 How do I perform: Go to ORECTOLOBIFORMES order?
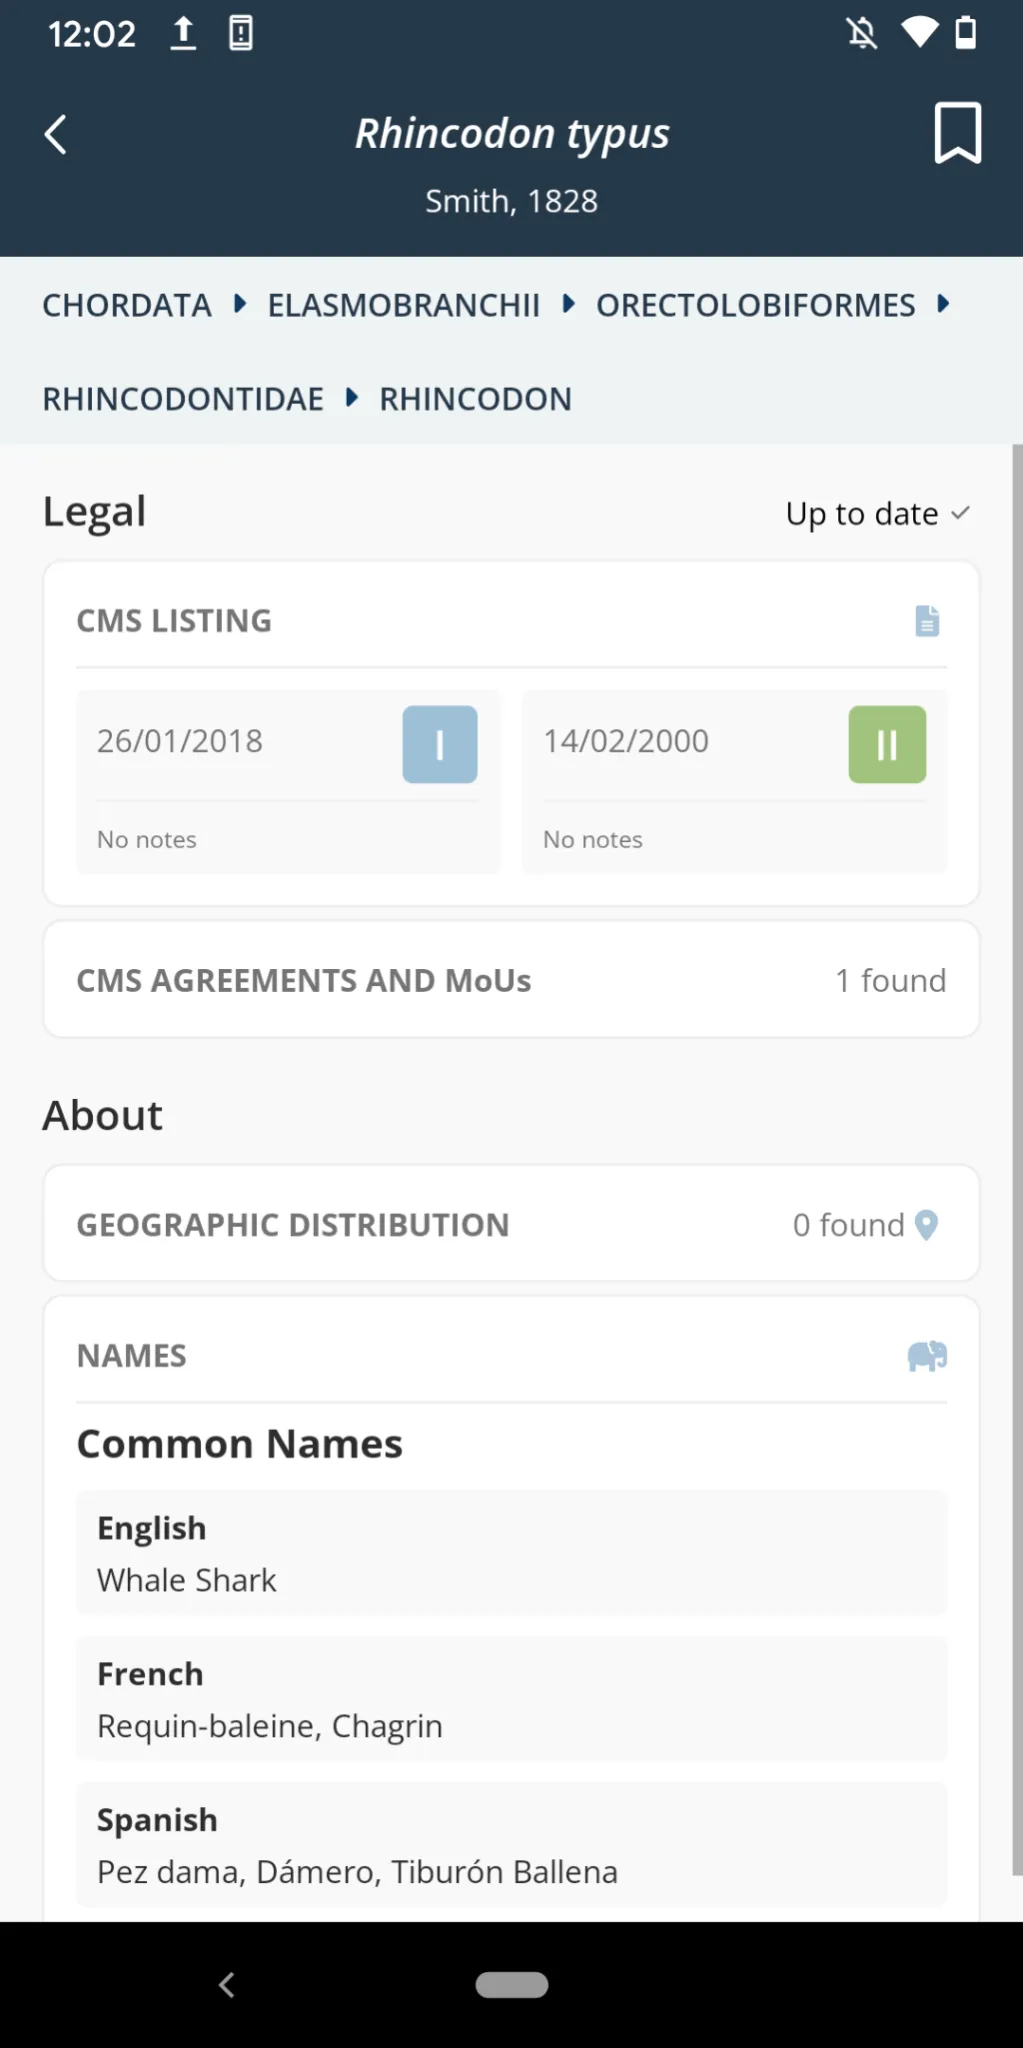[x=756, y=305]
